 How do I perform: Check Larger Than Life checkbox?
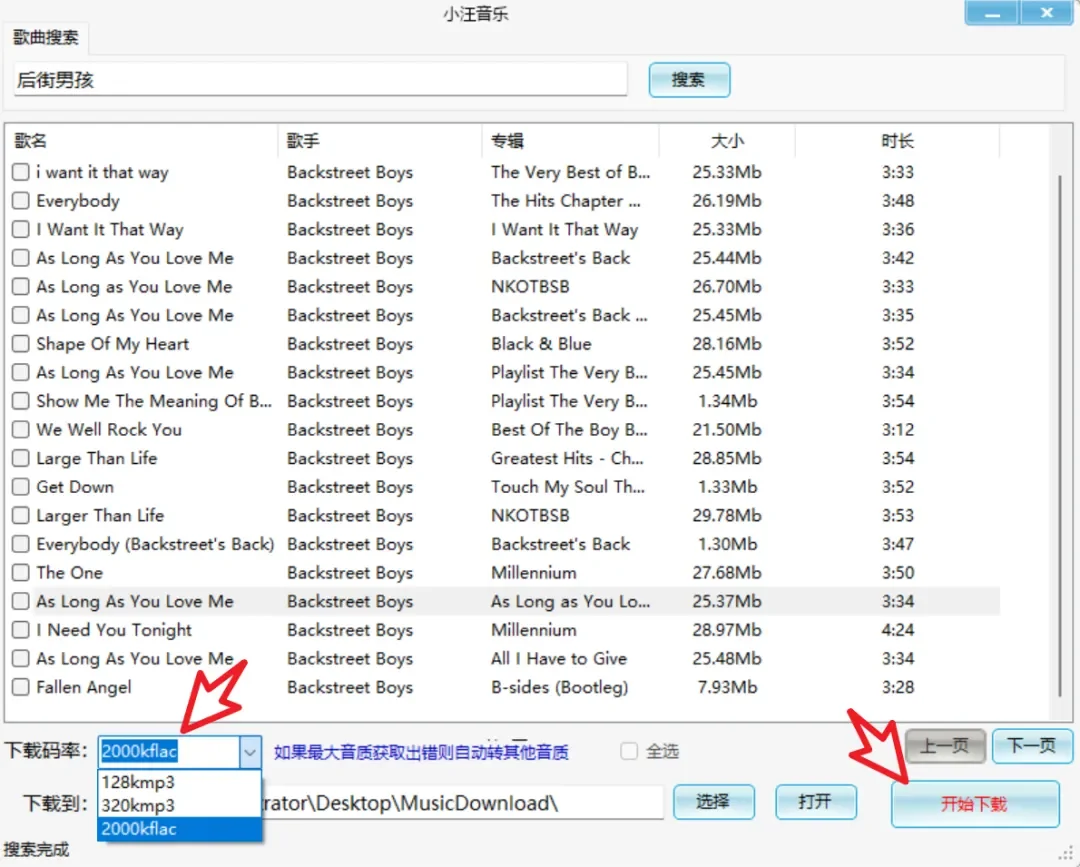[x=21, y=515]
